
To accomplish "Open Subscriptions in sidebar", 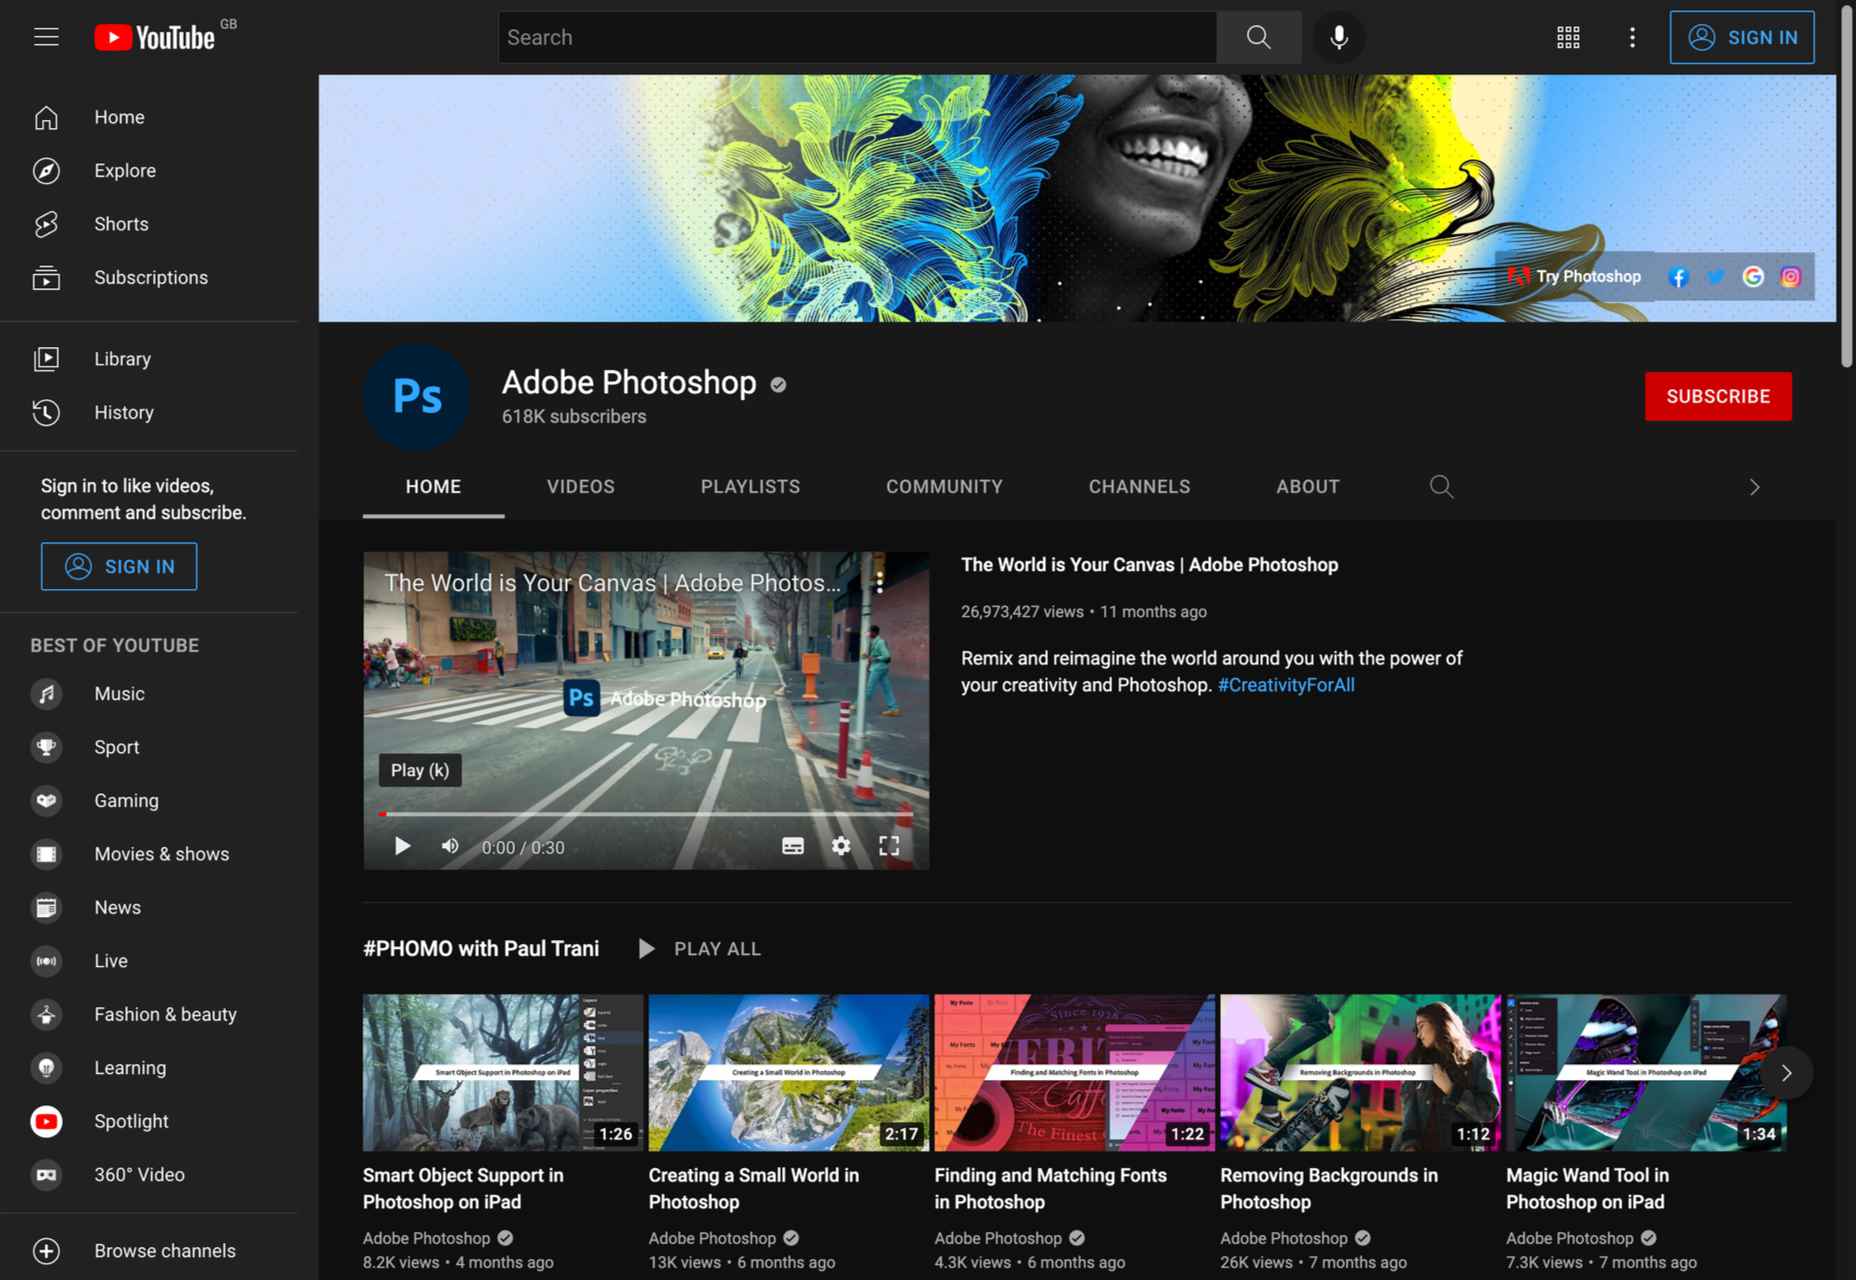I will (x=149, y=277).
